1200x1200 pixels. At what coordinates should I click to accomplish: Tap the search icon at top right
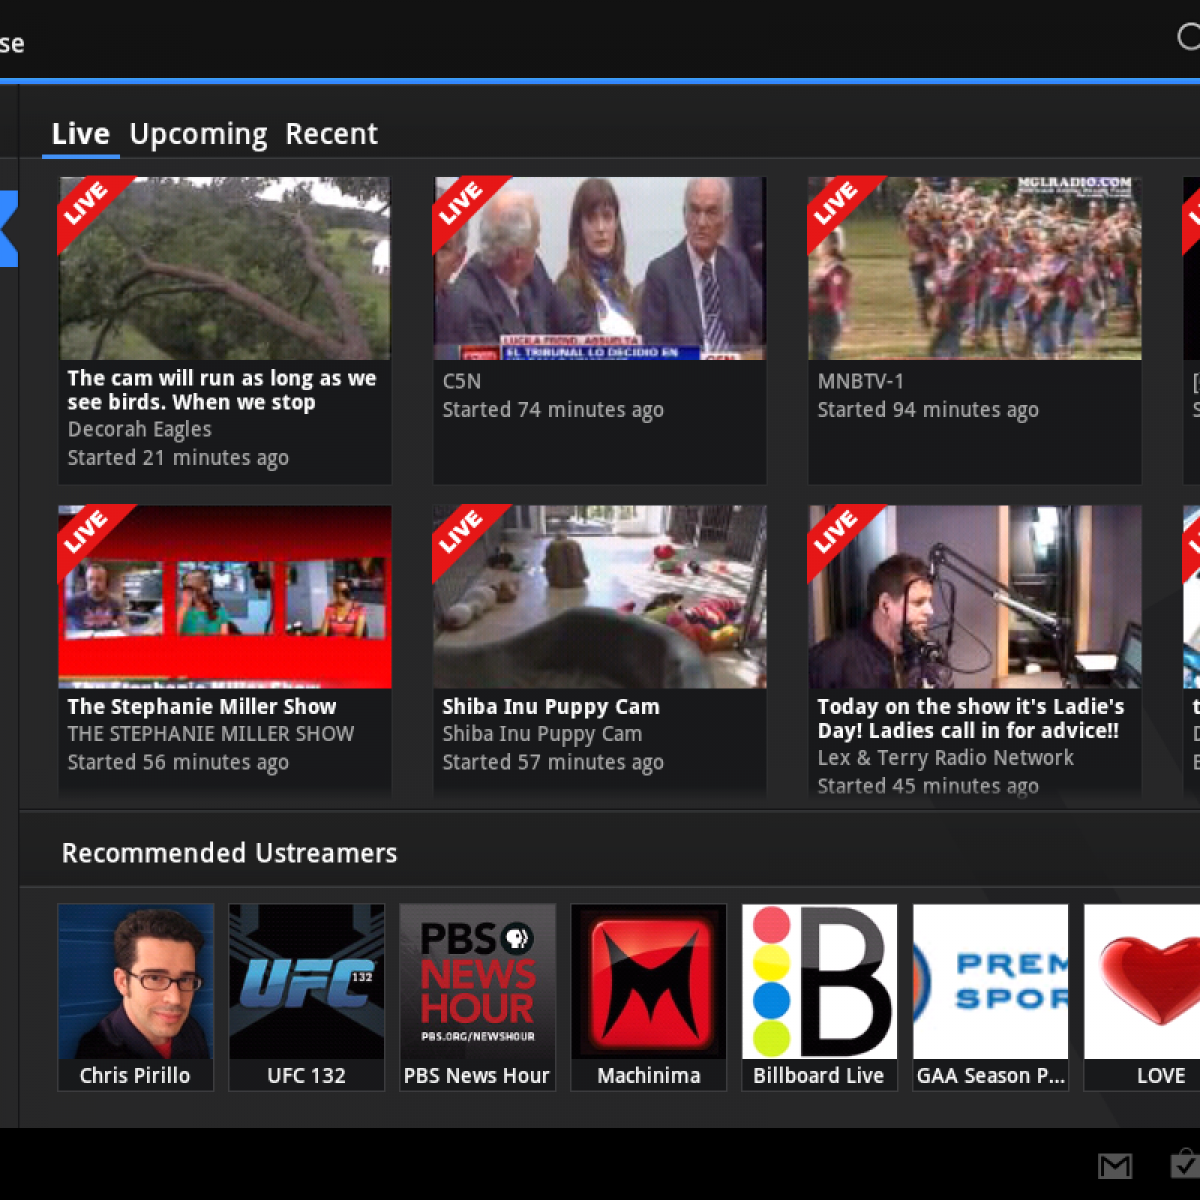point(1188,38)
